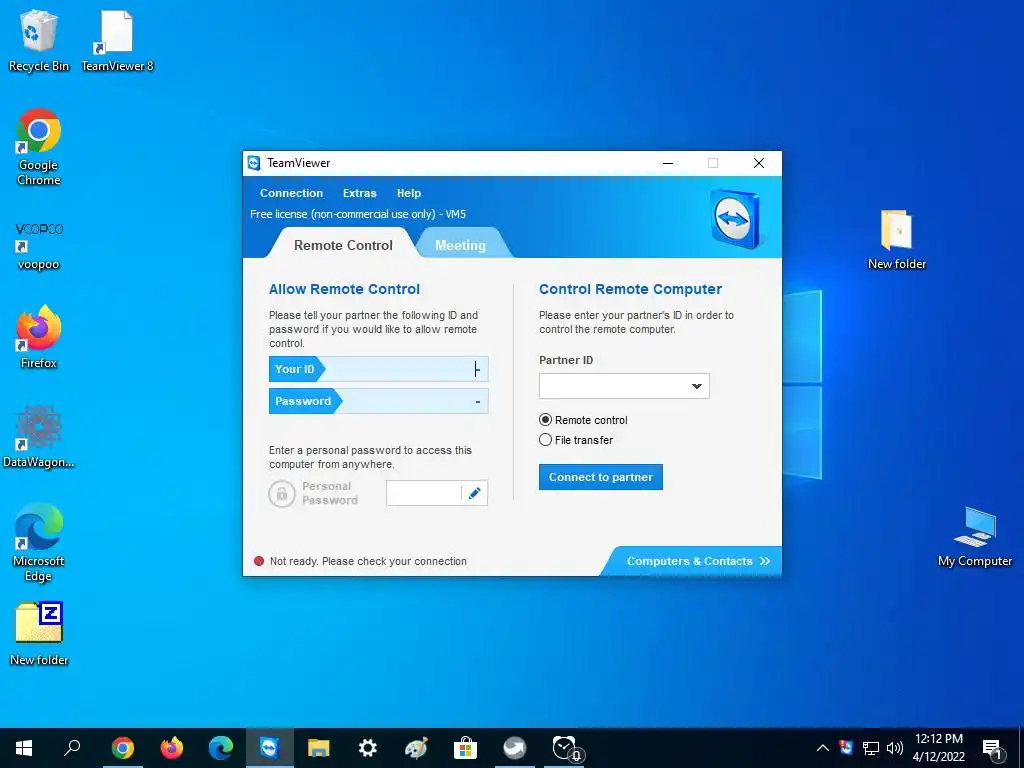Open the Help menu
The width and height of the screenshot is (1024, 768).
[409, 193]
